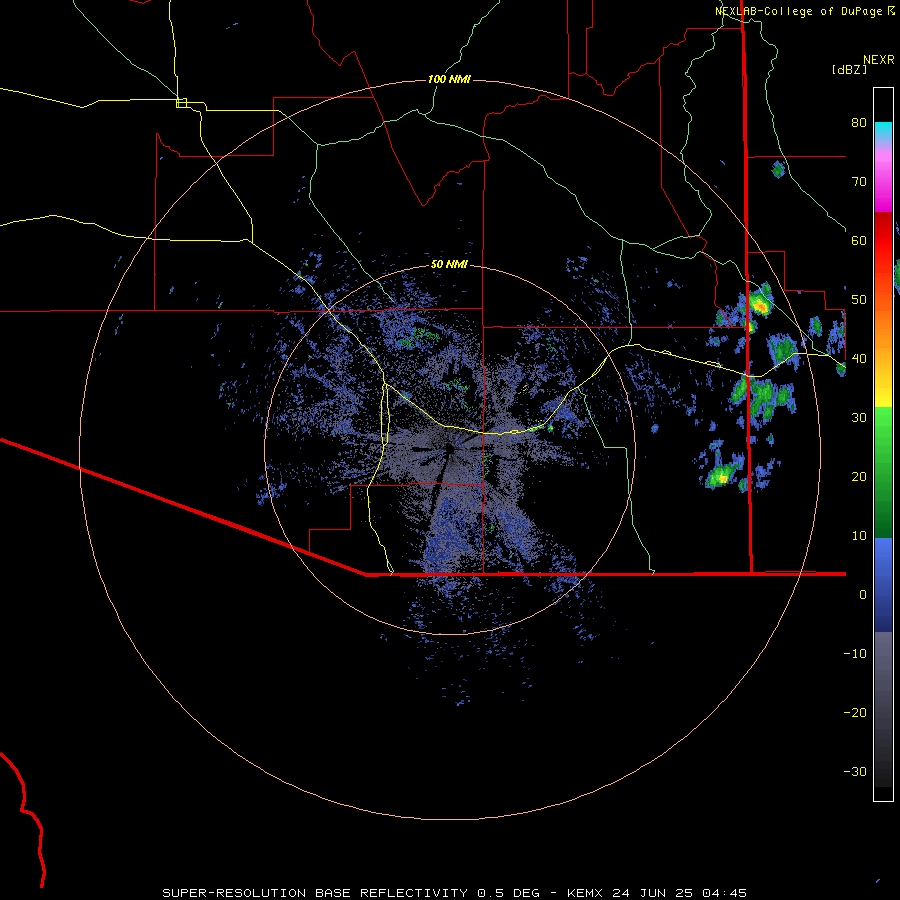Viewport: 900px width, 900px height.
Task: Click the 20 value on the dBZ scale
Action: click(859, 476)
